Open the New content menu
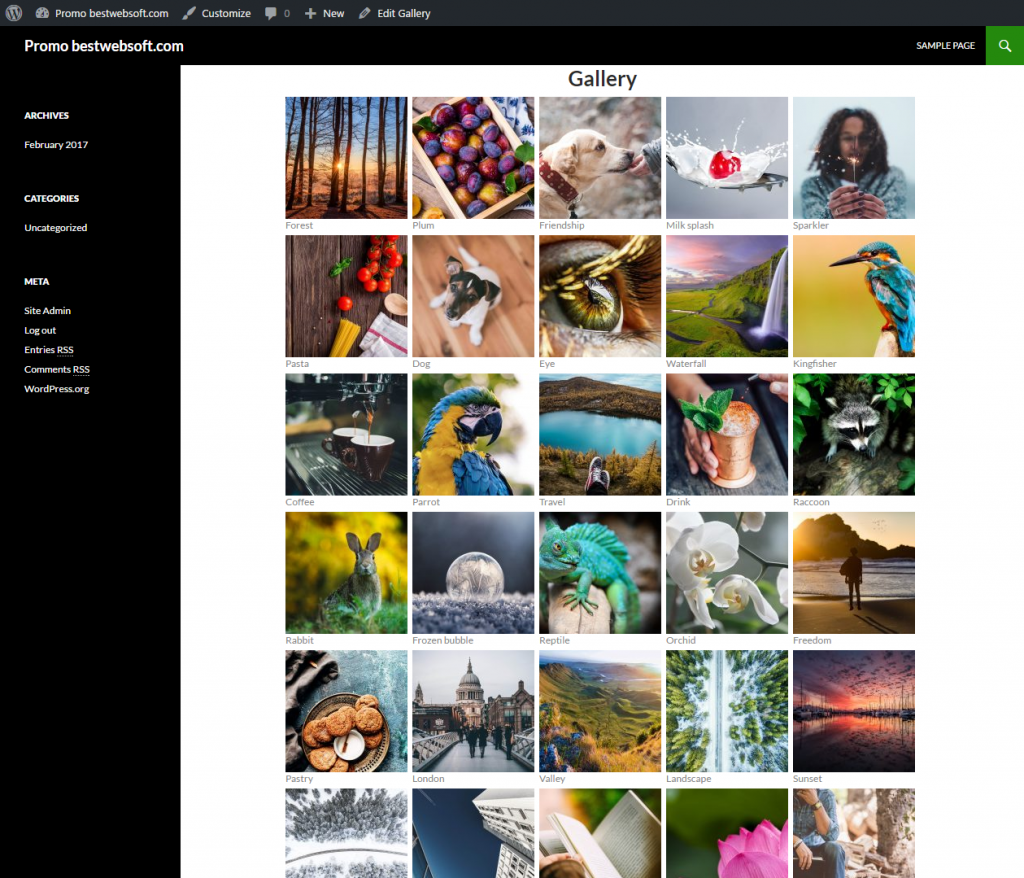Viewport: 1024px width, 878px height. tap(325, 13)
